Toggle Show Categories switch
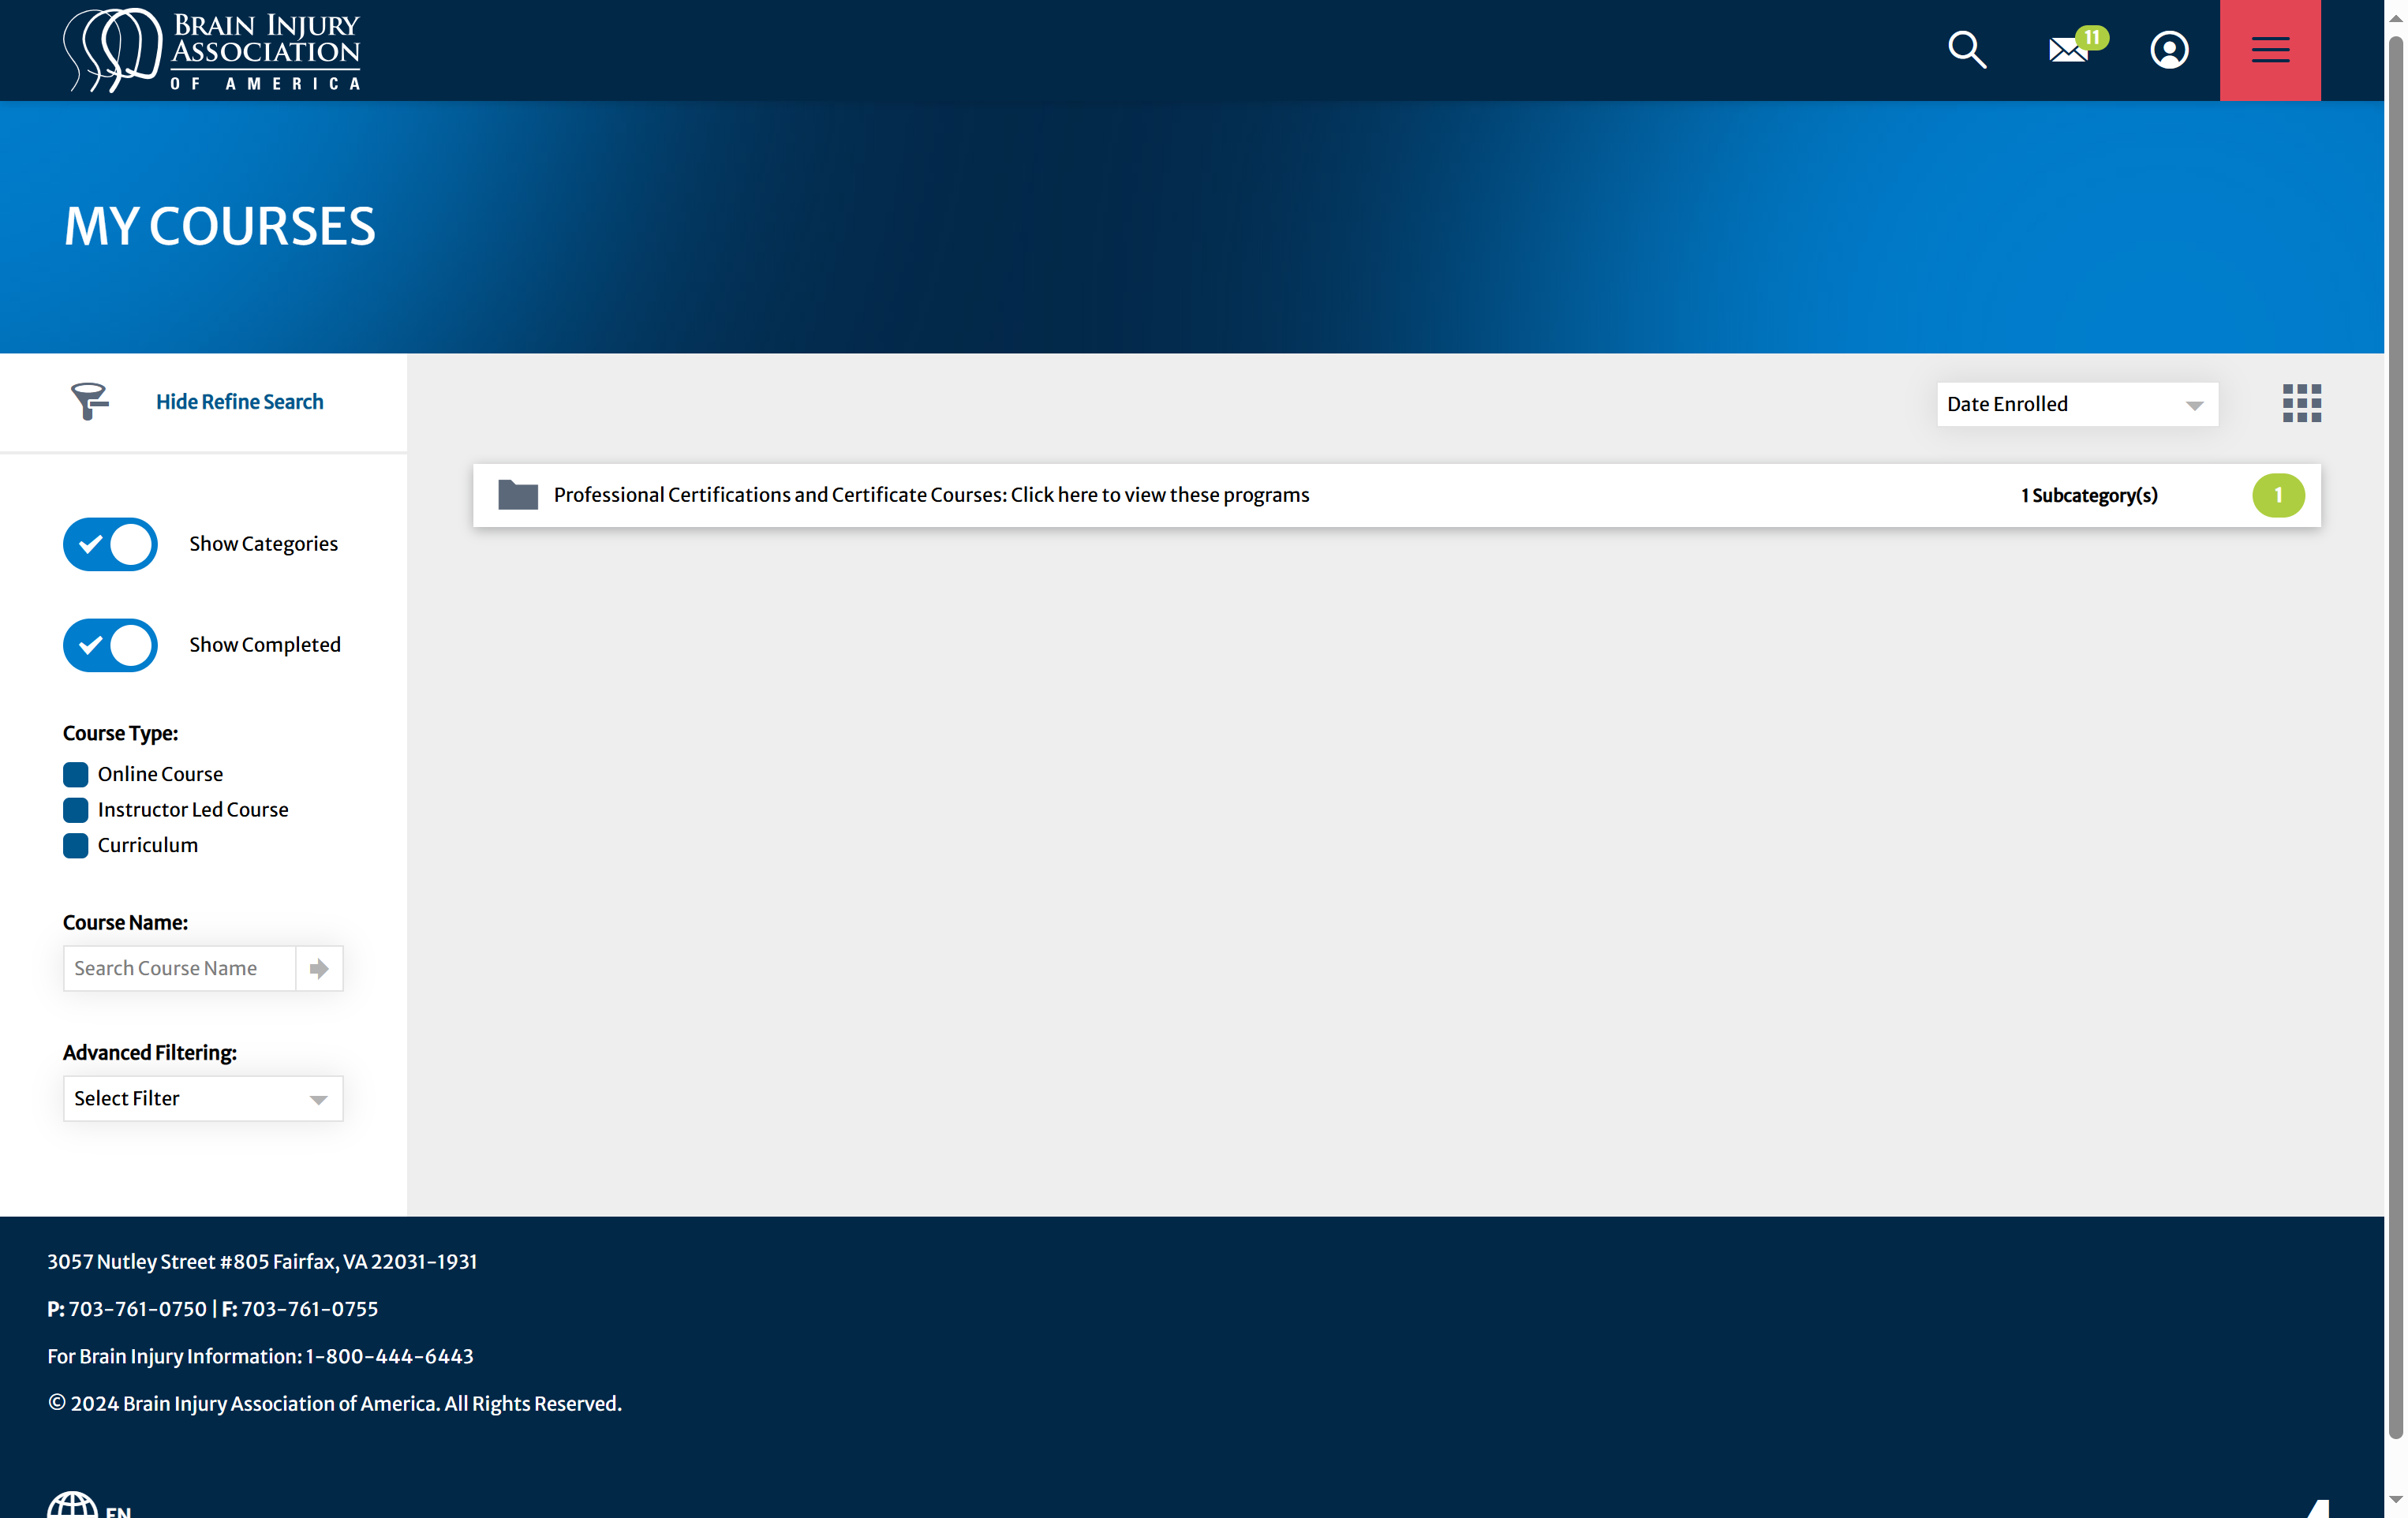 click(110, 544)
